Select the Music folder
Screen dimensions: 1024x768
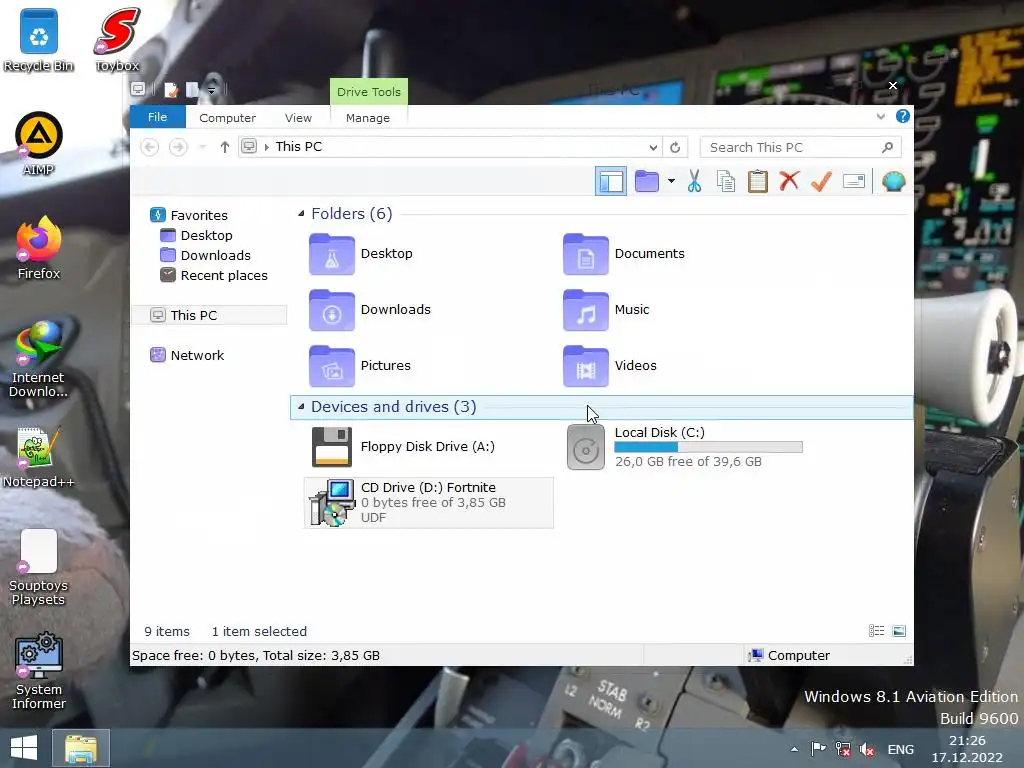606,310
